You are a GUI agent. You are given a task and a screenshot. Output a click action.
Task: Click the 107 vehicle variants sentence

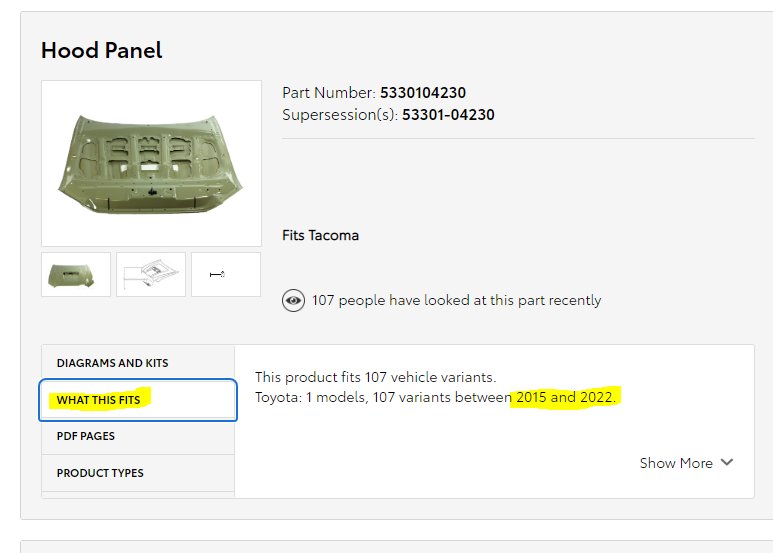376,377
